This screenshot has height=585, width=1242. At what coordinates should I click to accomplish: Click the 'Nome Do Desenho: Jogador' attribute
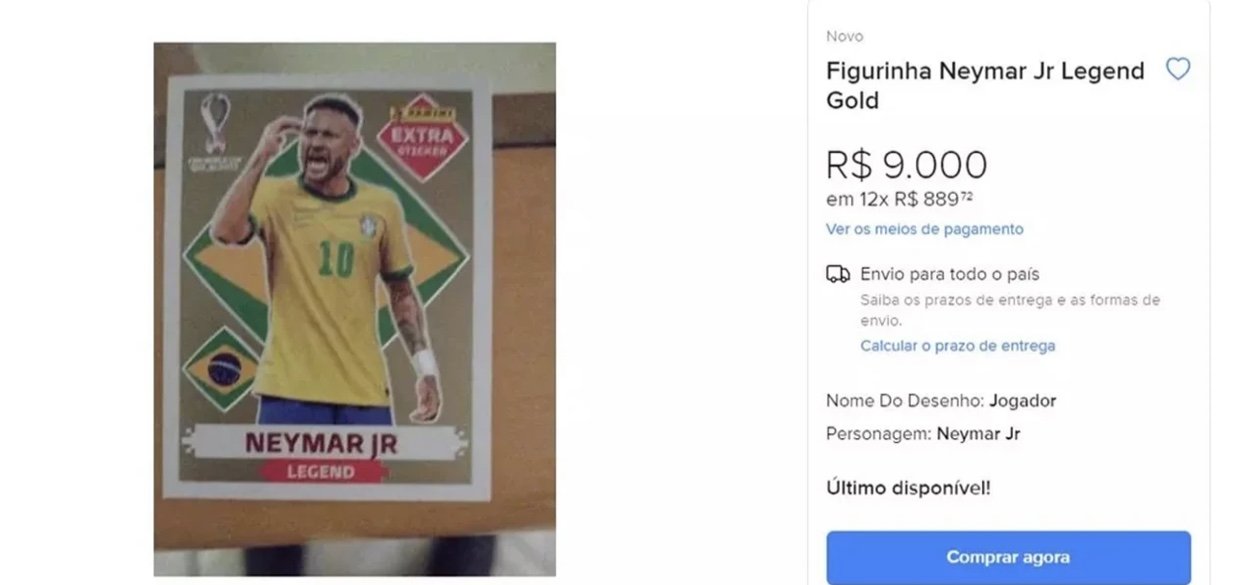(940, 401)
